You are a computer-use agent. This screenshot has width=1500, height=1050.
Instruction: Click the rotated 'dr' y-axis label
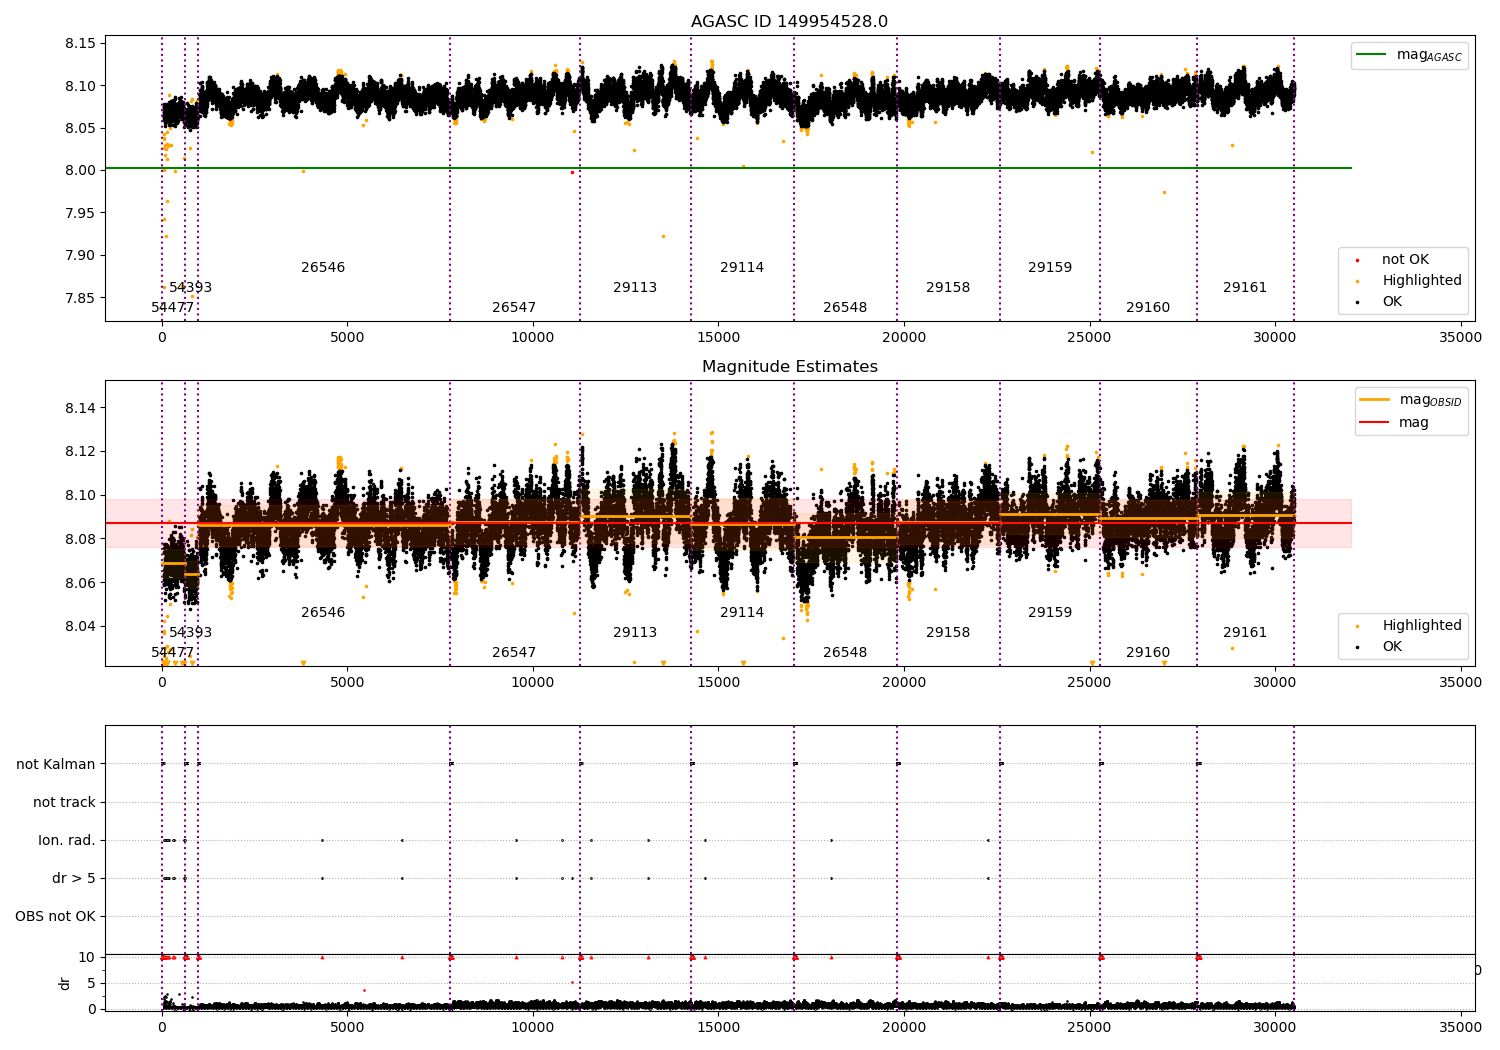point(65,983)
